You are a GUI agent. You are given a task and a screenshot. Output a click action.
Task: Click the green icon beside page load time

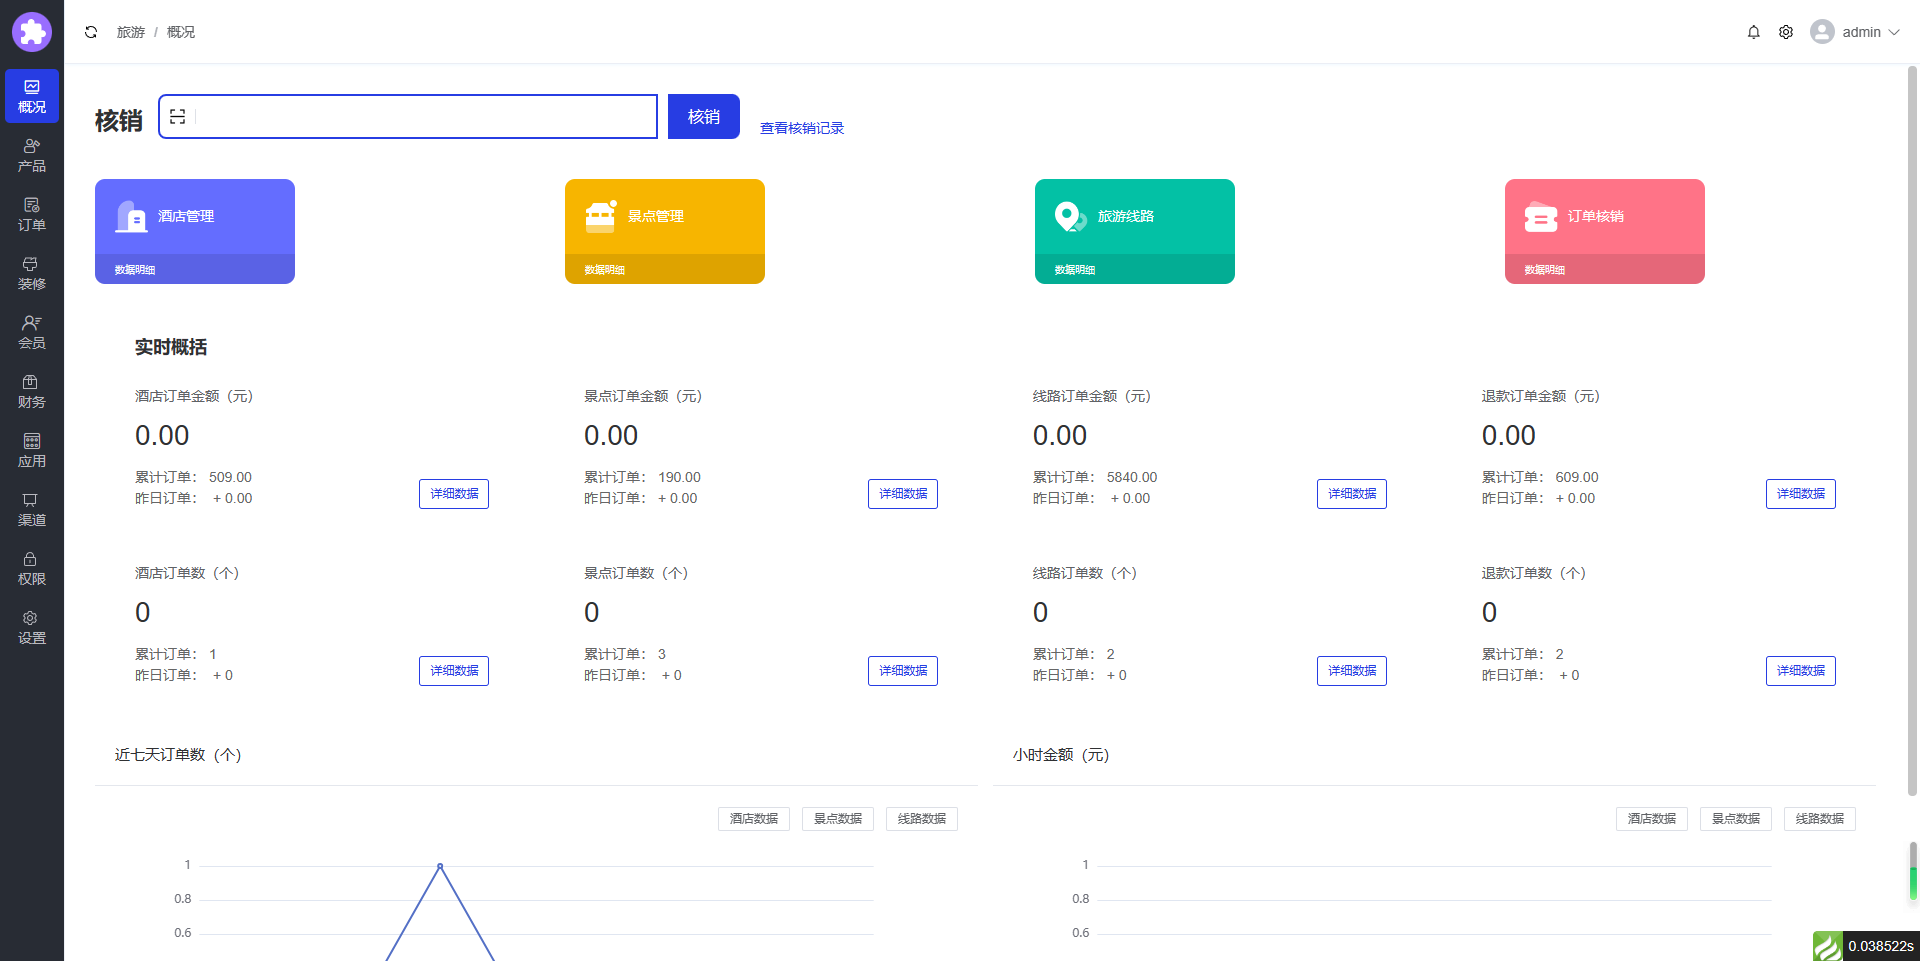[1827, 946]
